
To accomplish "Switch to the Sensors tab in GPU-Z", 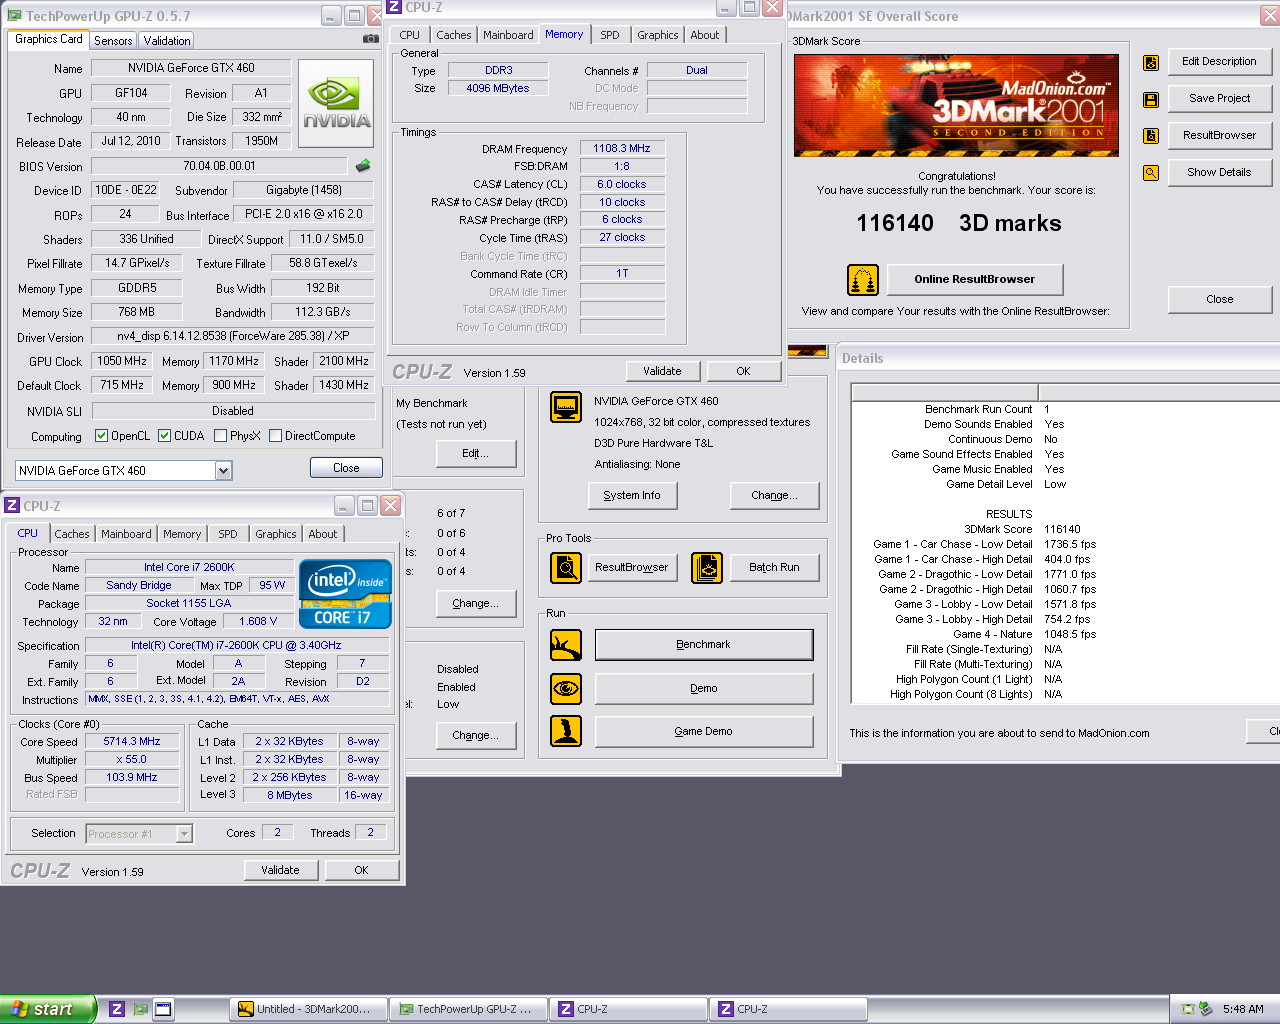I will click(113, 41).
